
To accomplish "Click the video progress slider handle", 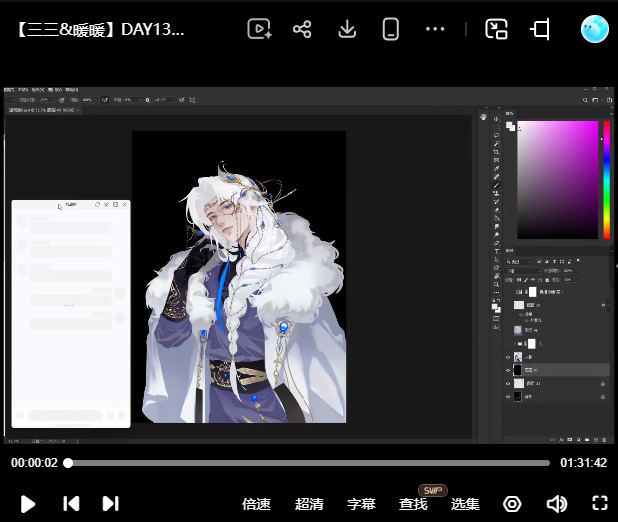I will (68, 463).
